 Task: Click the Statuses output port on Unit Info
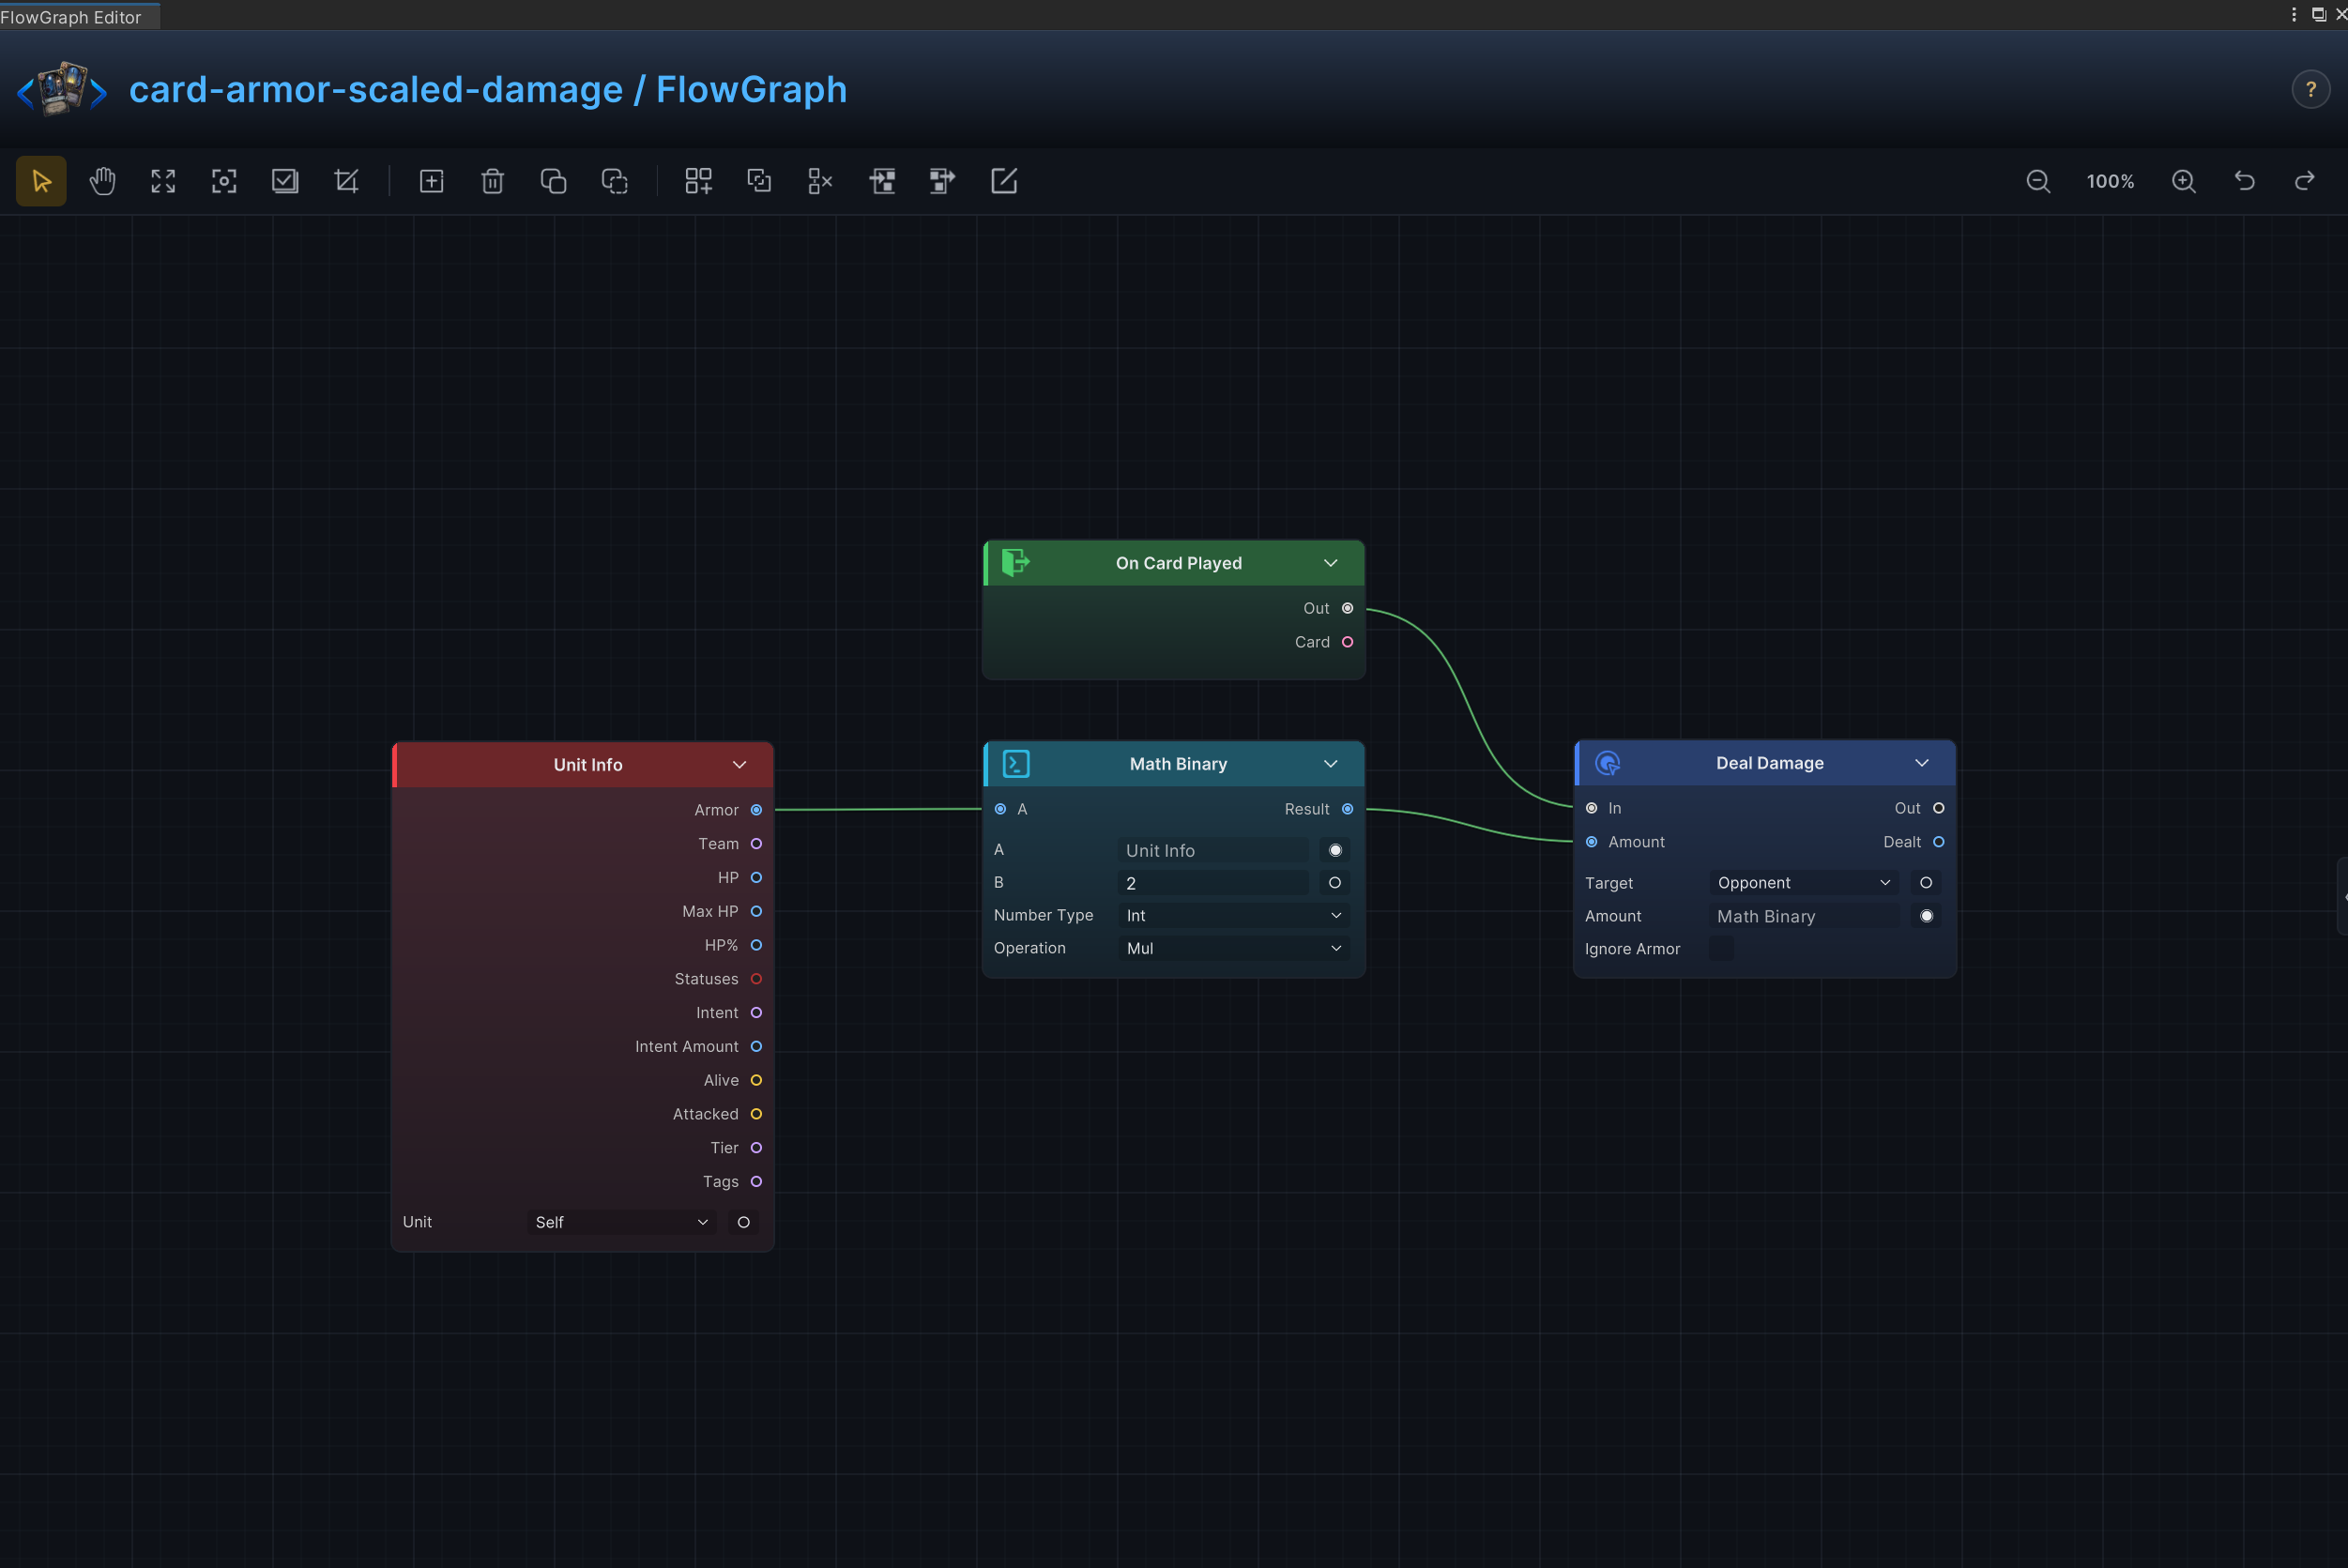click(756, 979)
